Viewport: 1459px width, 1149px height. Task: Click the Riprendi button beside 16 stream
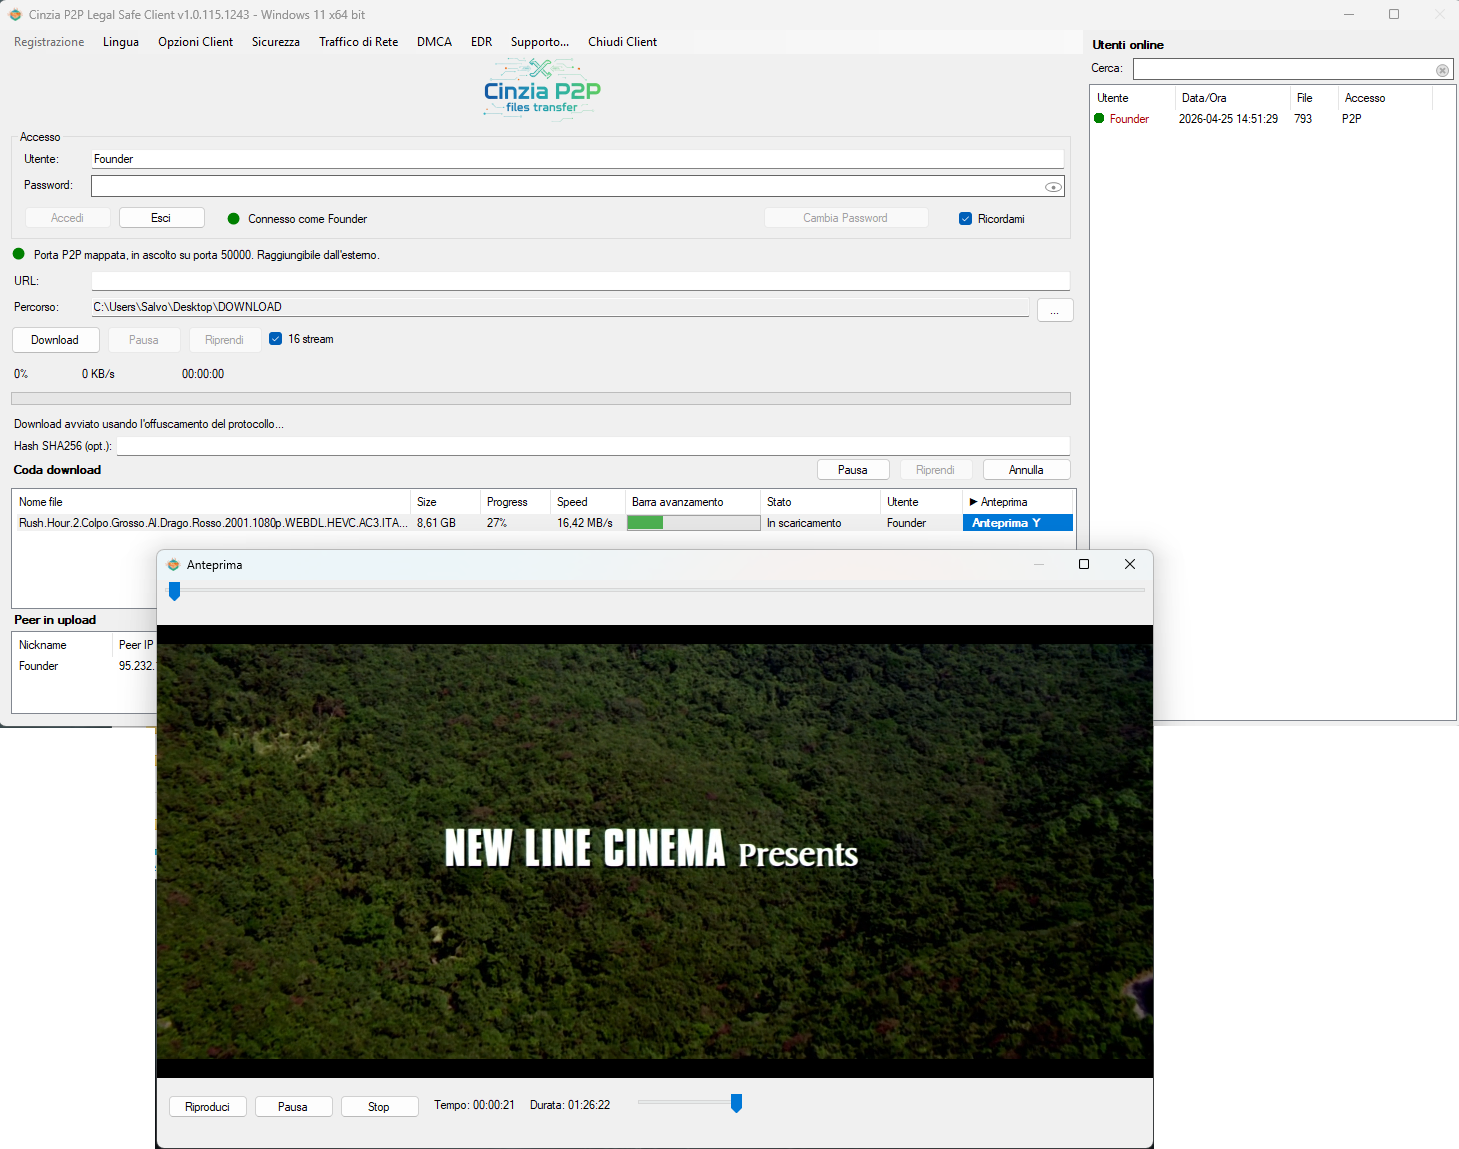(x=225, y=340)
